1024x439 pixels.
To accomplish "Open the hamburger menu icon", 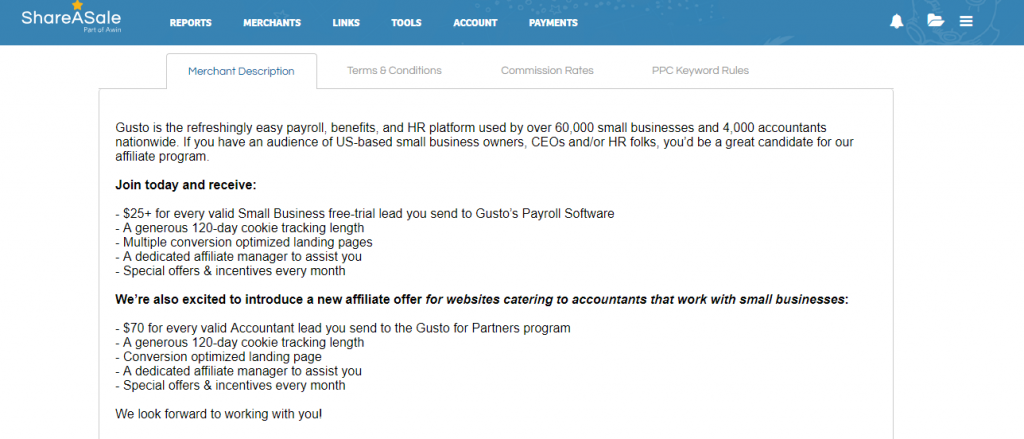I will point(966,22).
